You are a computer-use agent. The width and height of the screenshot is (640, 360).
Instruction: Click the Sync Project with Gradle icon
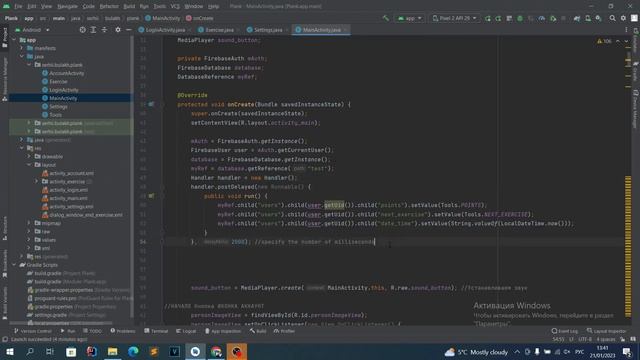(x=577, y=18)
